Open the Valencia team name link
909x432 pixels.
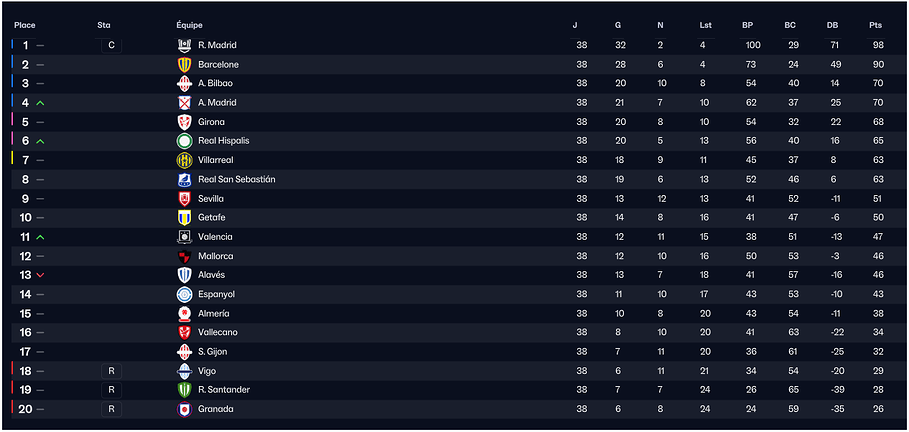tap(215, 237)
